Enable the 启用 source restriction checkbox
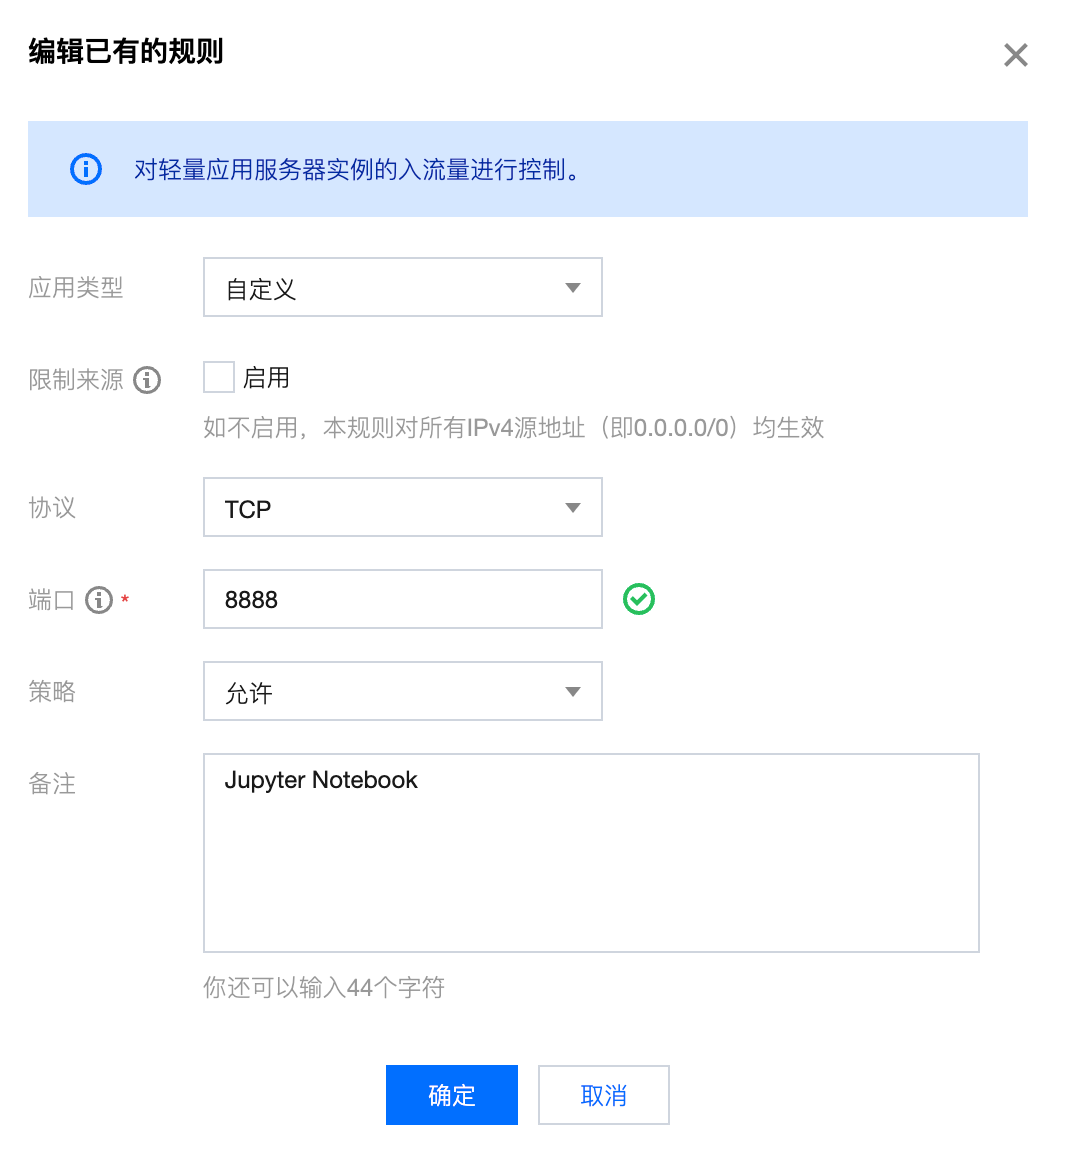This screenshot has height=1156, width=1070. pyautogui.click(x=219, y=378)
